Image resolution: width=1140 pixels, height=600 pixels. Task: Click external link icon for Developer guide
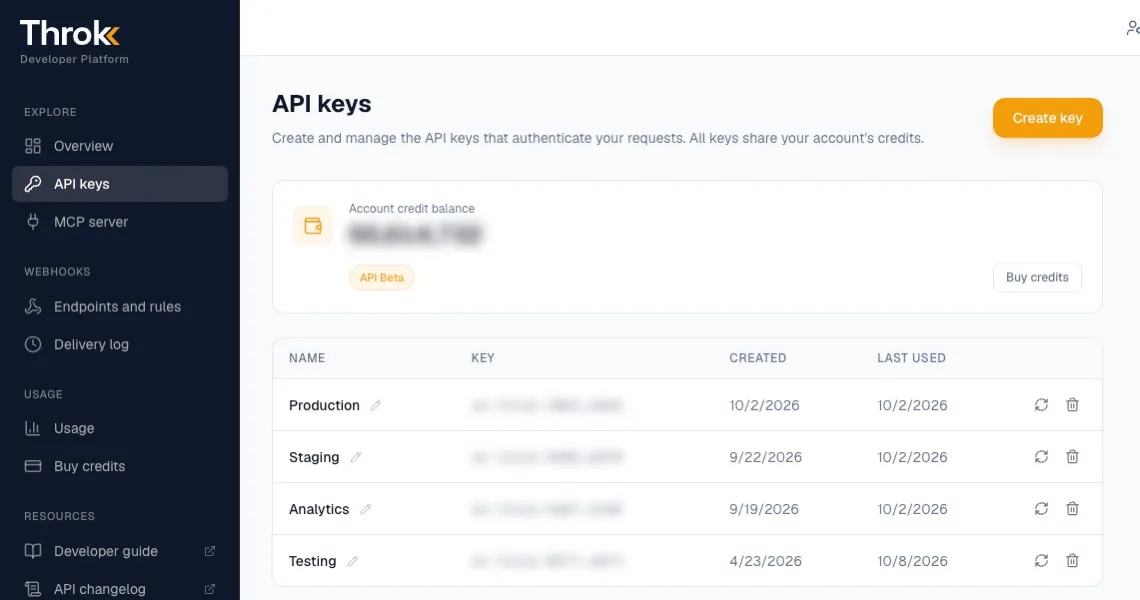[x=209, y=551]
